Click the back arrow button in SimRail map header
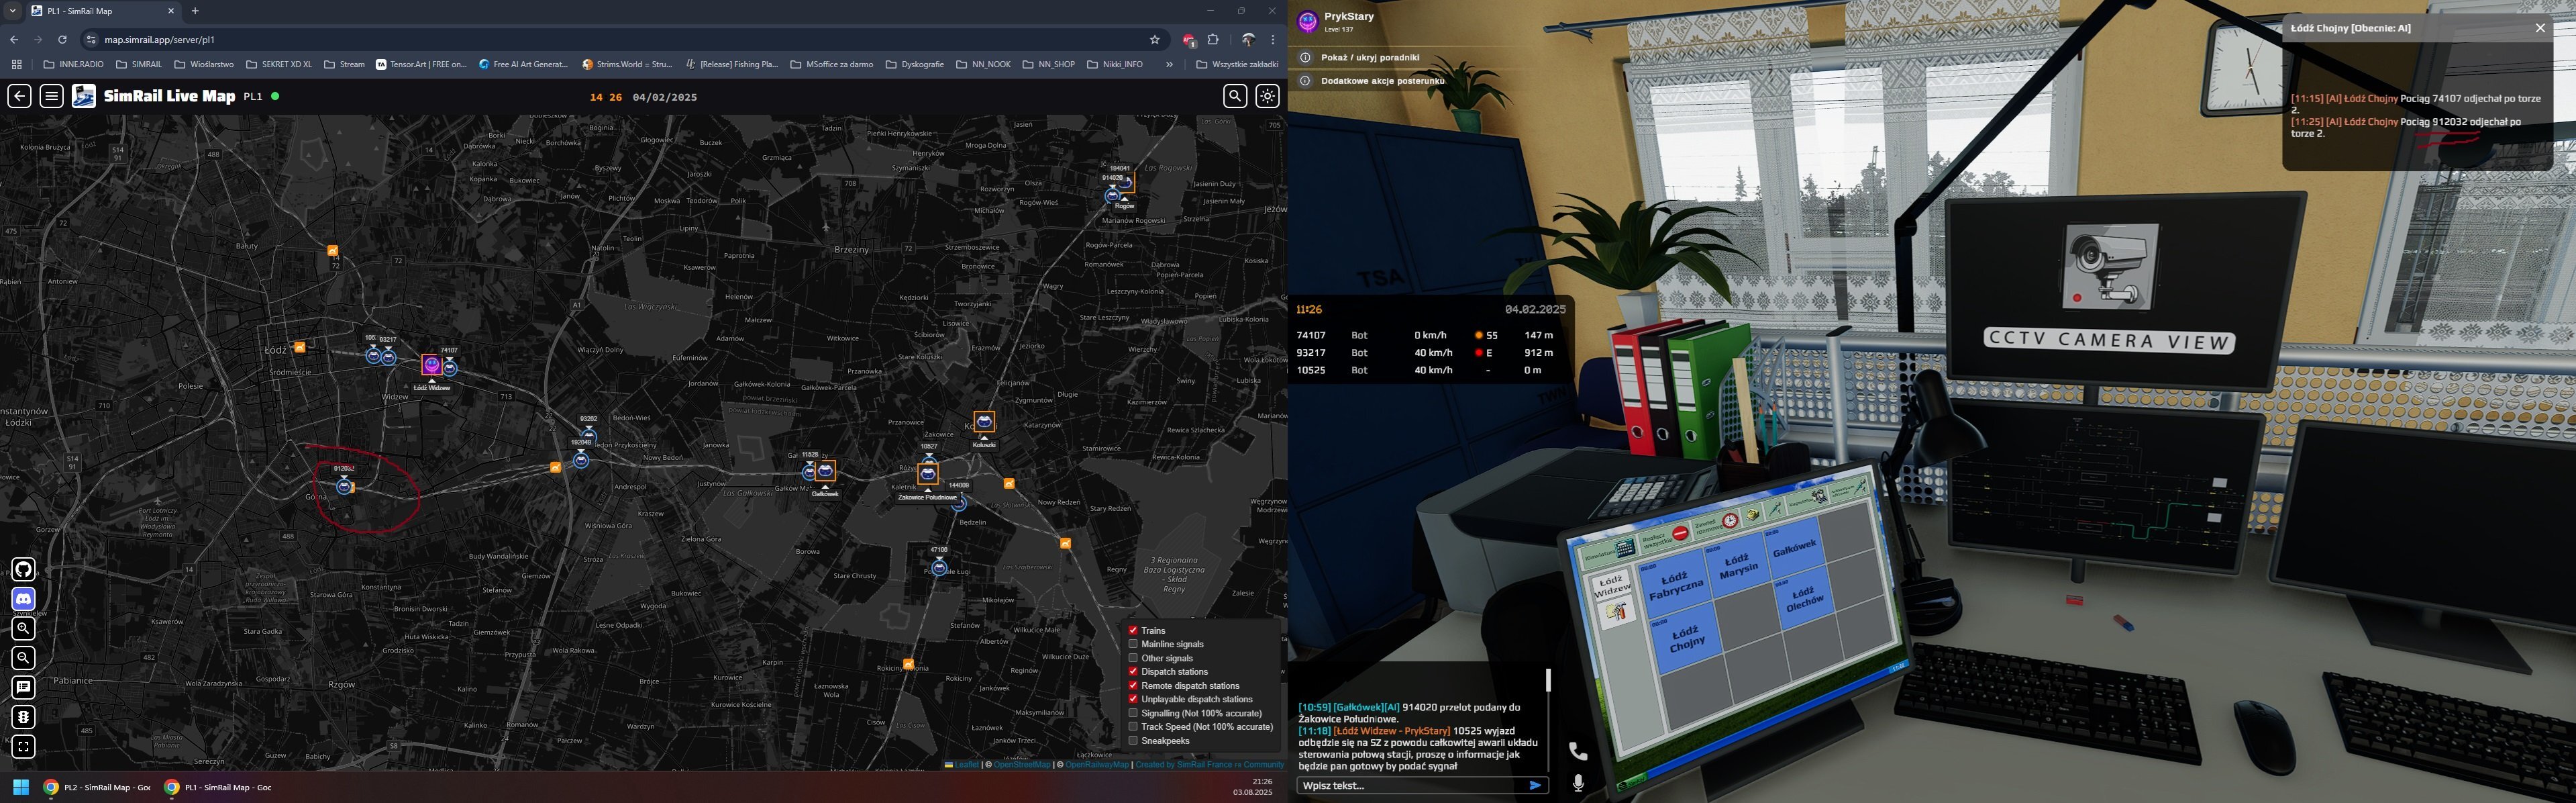 [x=20, y=96]
